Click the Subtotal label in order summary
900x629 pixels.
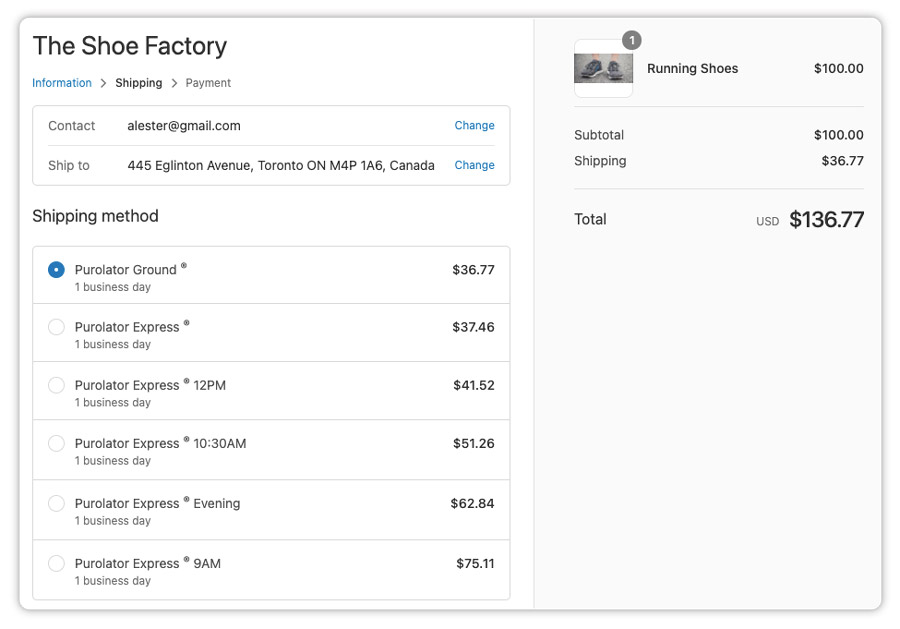click(x=600, y=135)
